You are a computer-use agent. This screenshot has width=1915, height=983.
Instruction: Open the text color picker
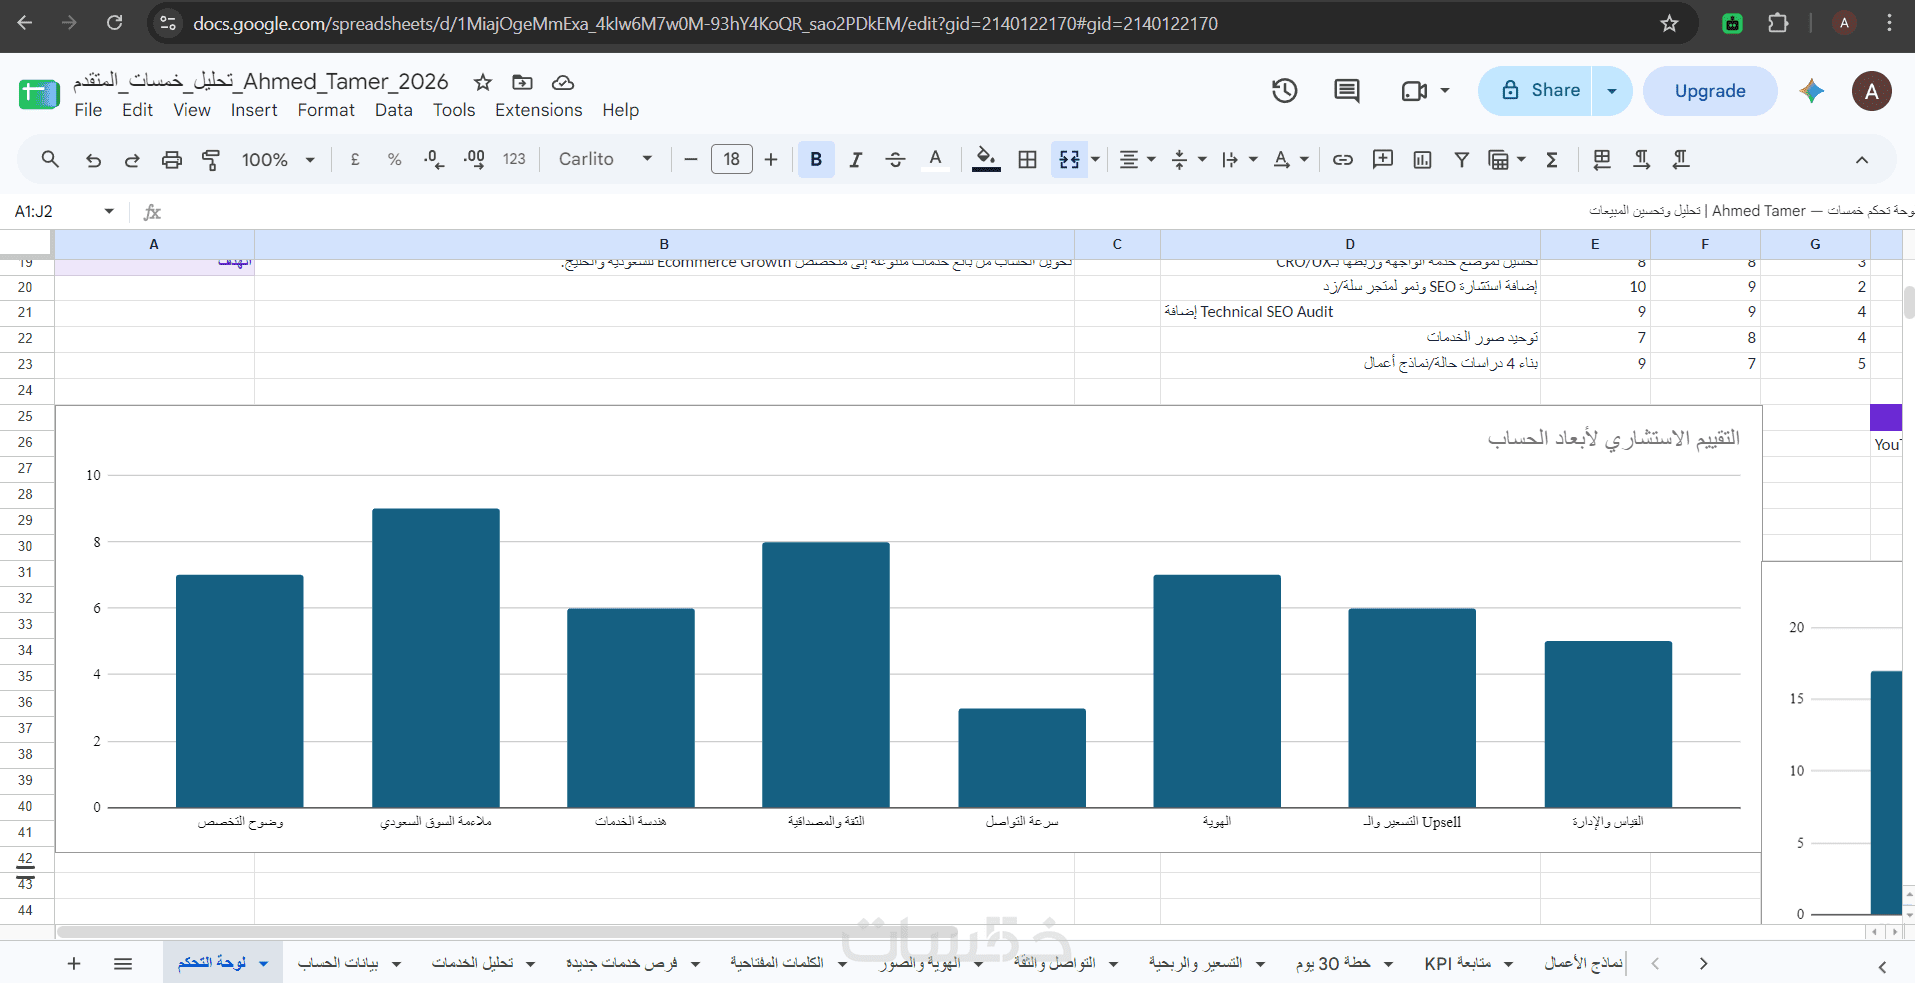coord(935,160)
